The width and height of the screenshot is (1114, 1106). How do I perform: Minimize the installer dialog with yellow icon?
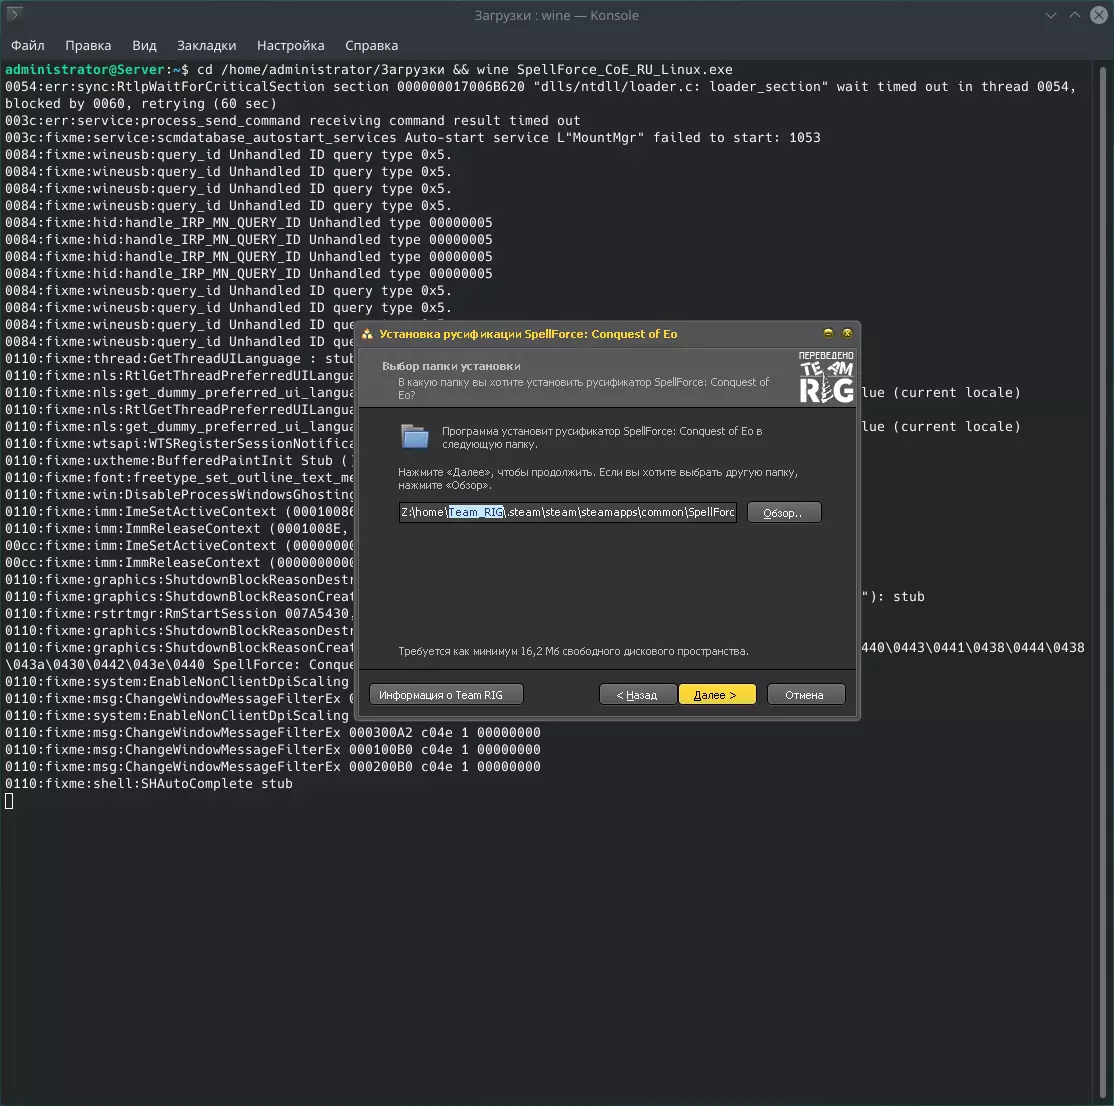point(828,333)
